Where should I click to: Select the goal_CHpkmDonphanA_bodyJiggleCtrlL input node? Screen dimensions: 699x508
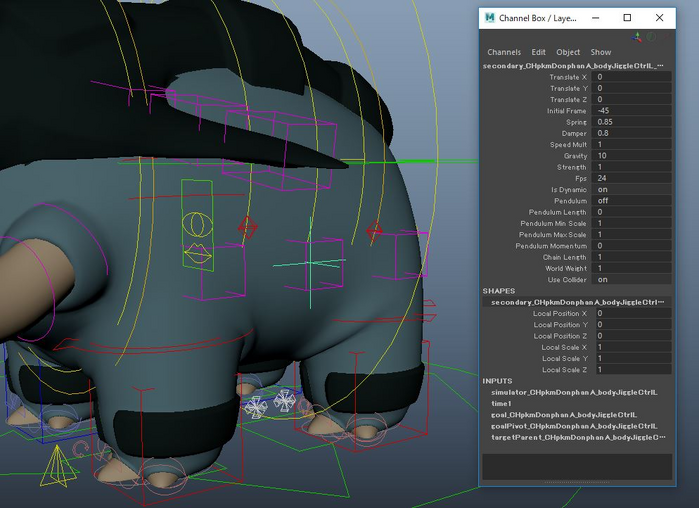point(564,415)
